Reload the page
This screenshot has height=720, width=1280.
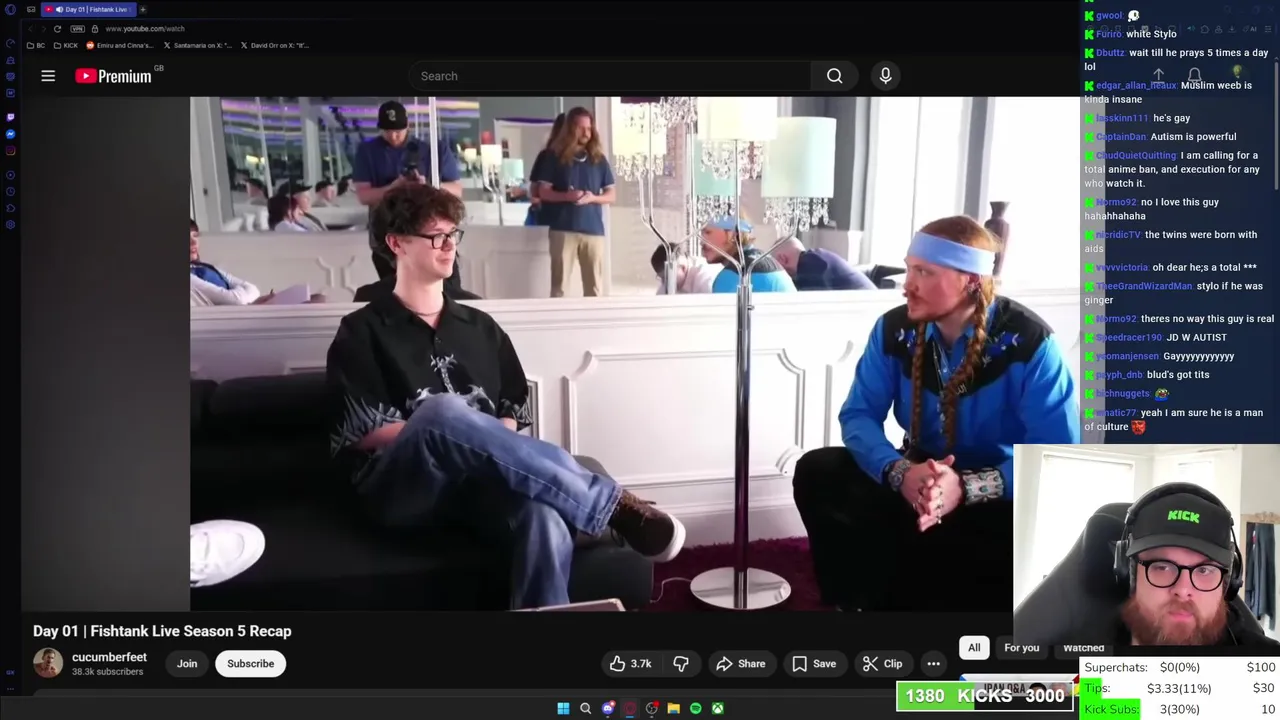[x=57, y=28]
